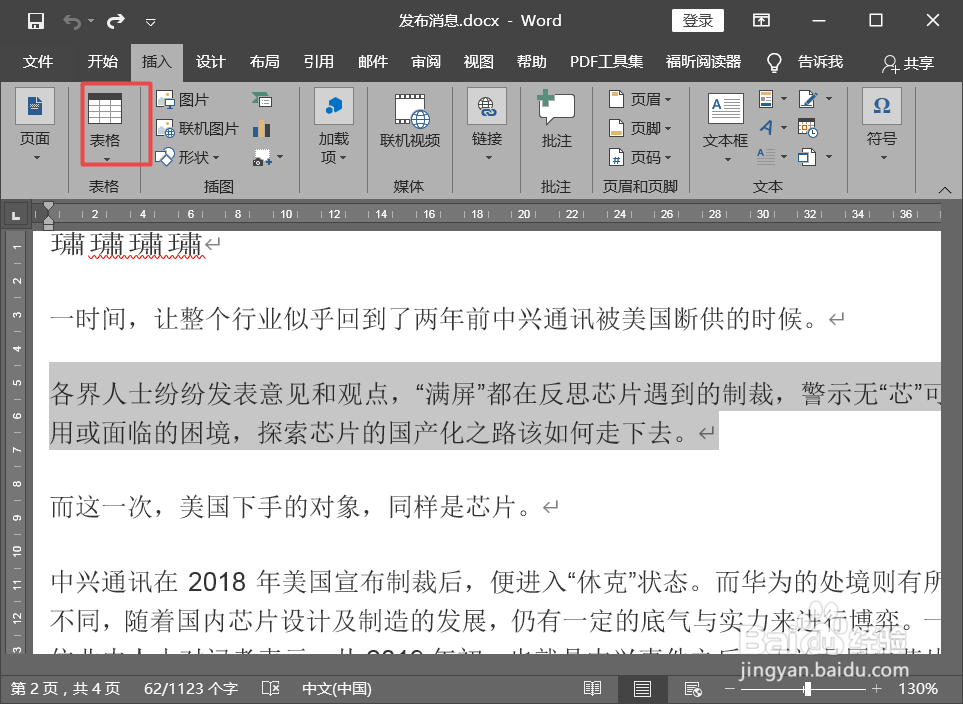Screen dimensions: 963x704
Task: Open the PDF工具集 tab
Action: tap(606, 62)
